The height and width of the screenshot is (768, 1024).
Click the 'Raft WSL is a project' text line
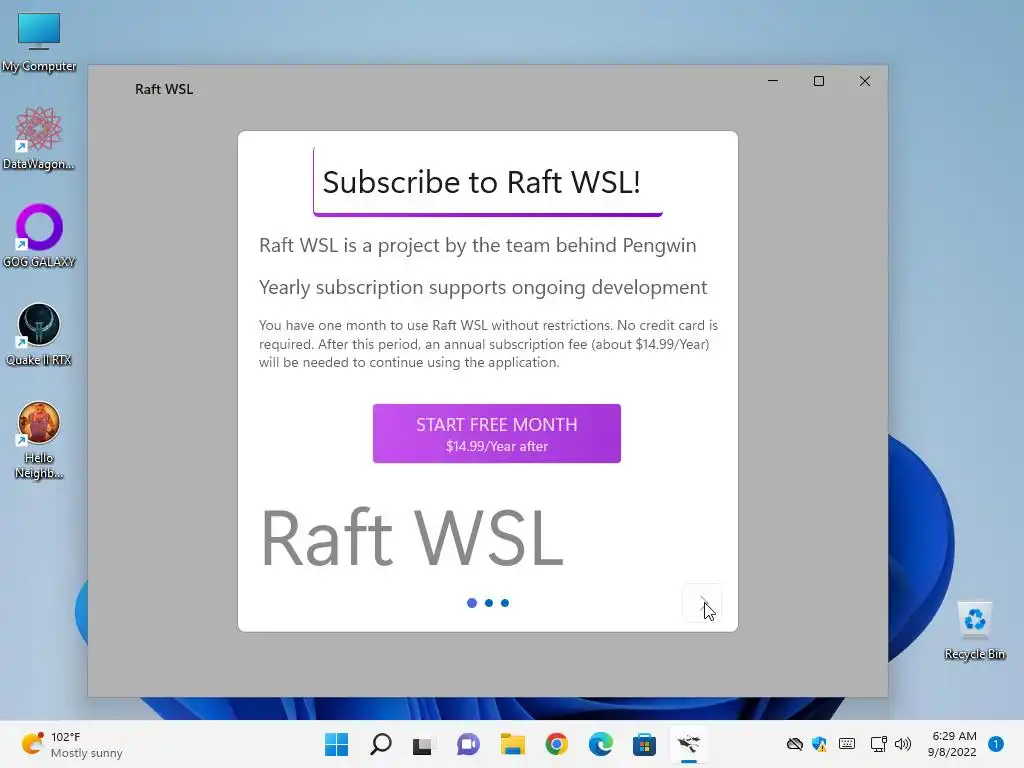(x=477, y=246)
